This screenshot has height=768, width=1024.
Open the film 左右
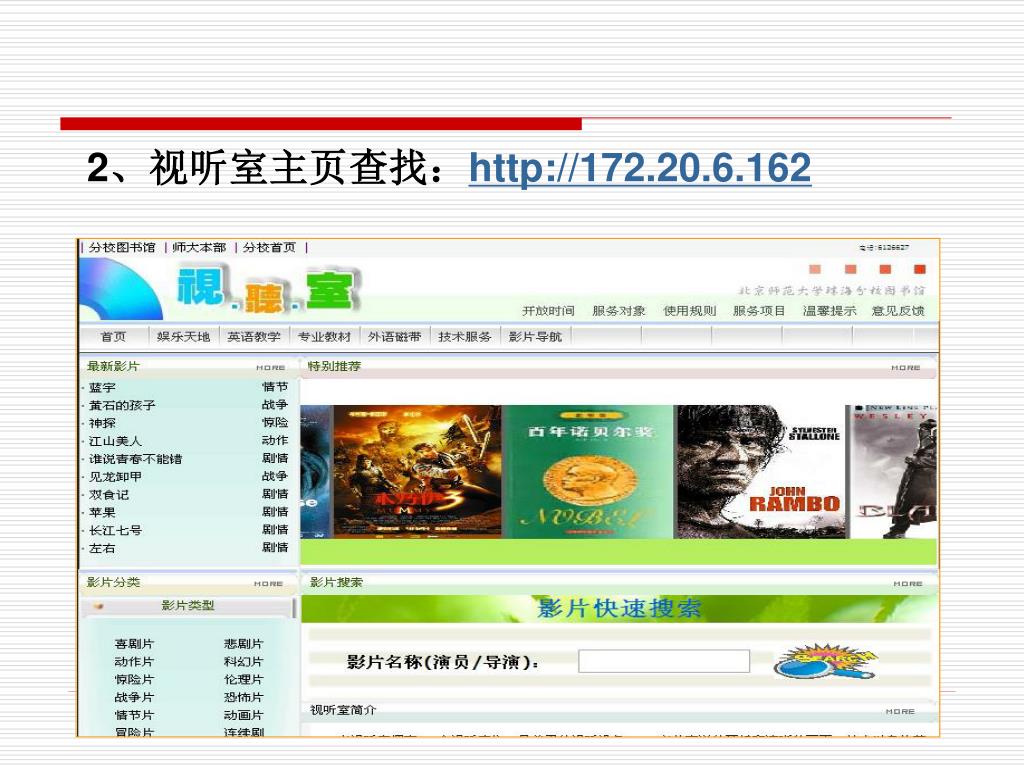102,548
